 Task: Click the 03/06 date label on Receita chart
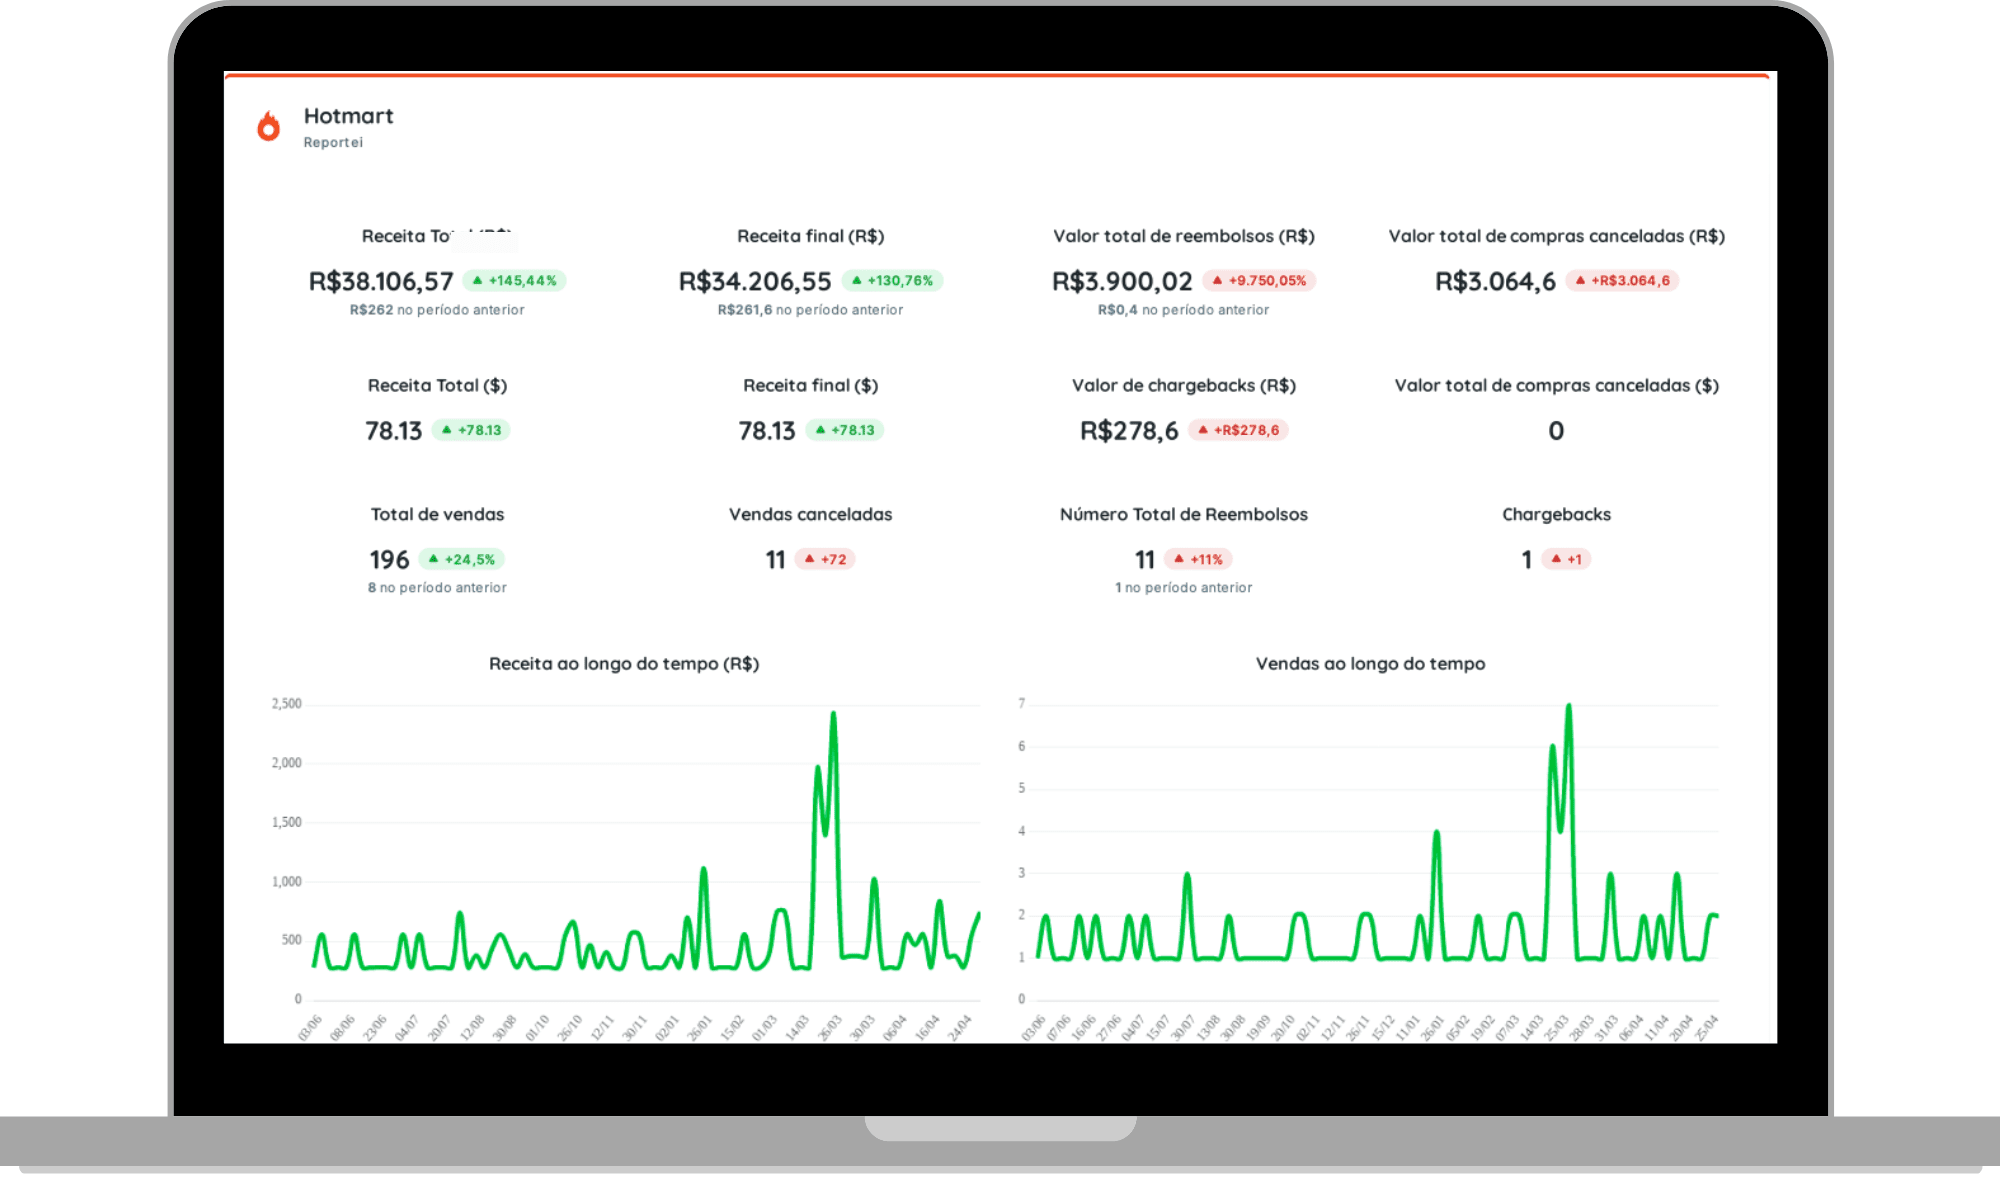point(311,1024)
